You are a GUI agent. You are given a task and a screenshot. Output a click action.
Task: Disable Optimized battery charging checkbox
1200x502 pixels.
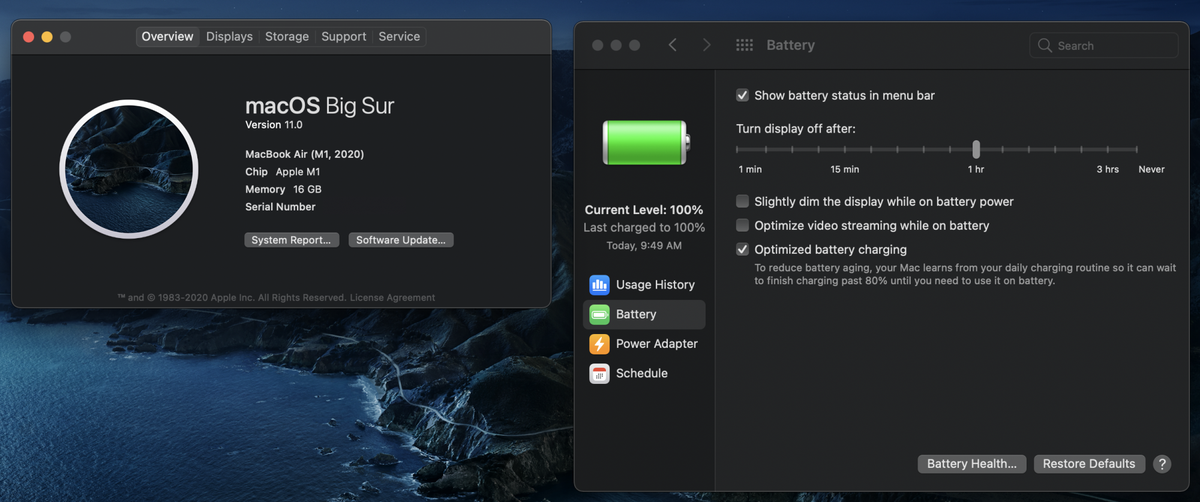tap(742, 249)
